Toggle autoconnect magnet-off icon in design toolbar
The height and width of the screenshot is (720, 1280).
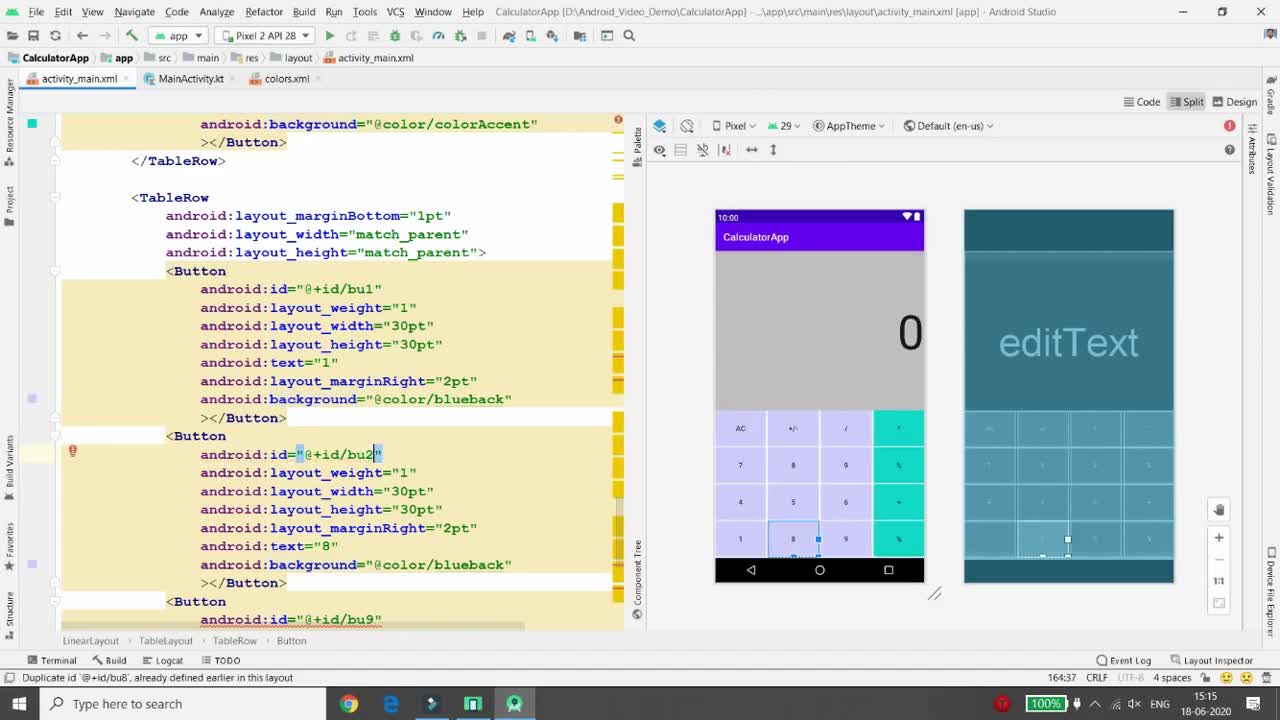703,150
